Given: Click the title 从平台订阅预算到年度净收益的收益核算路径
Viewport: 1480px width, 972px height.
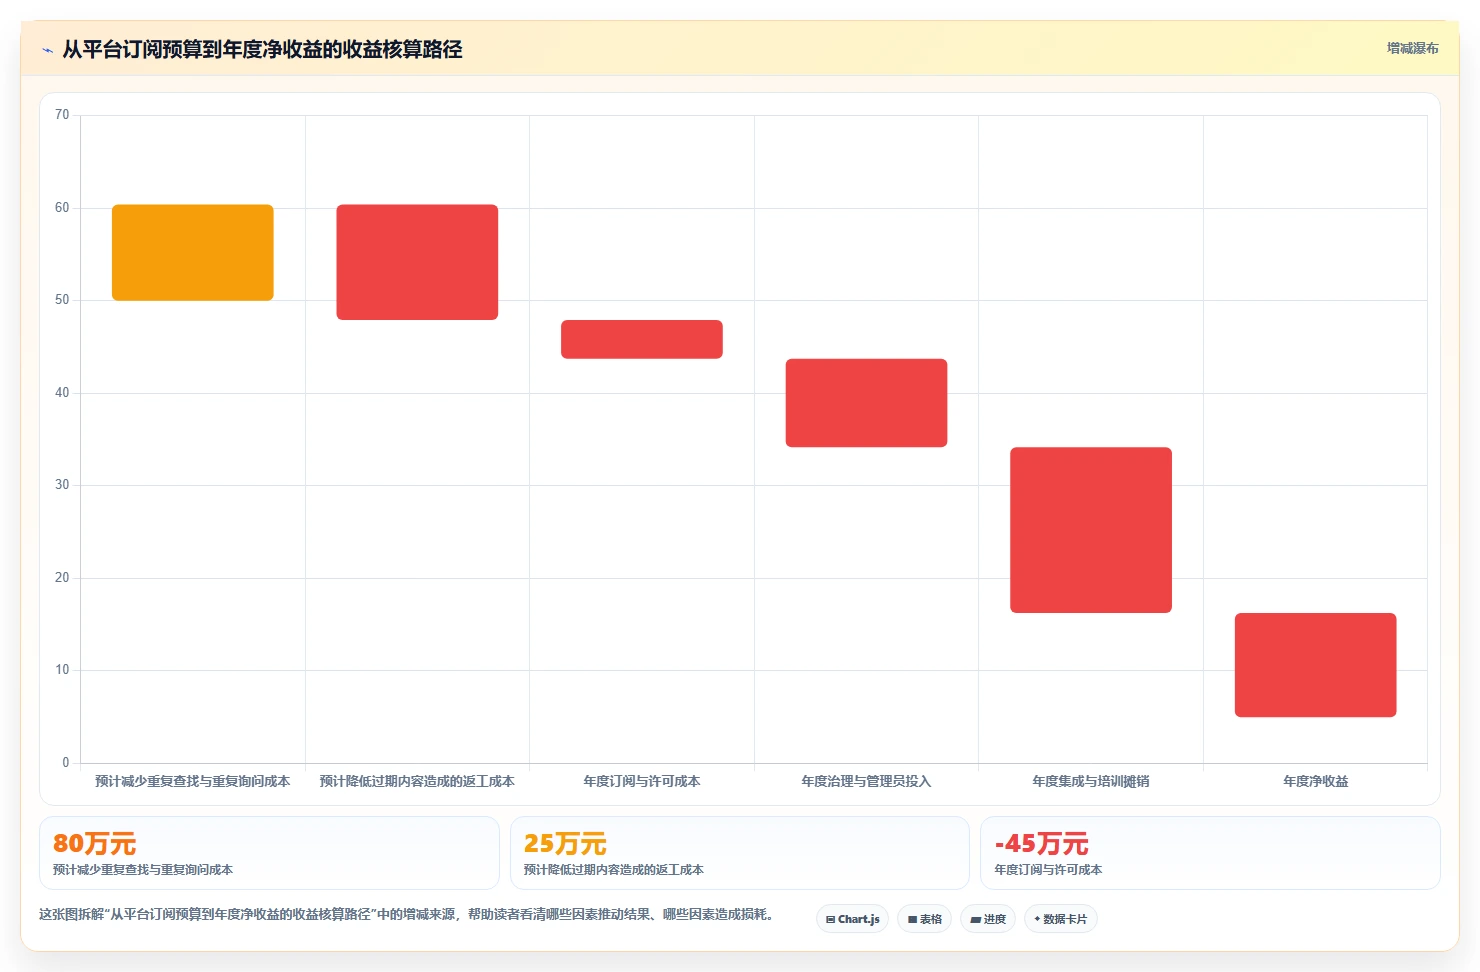Looking at the screenshot, I should pyautogui.click(x=262, y=49).
